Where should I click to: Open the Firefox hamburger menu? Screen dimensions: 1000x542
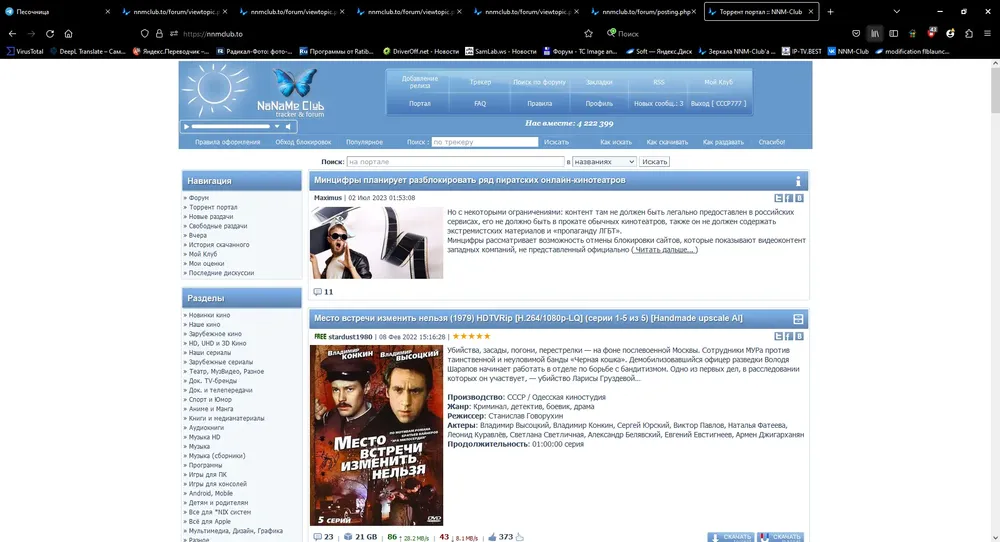point(987,34)
